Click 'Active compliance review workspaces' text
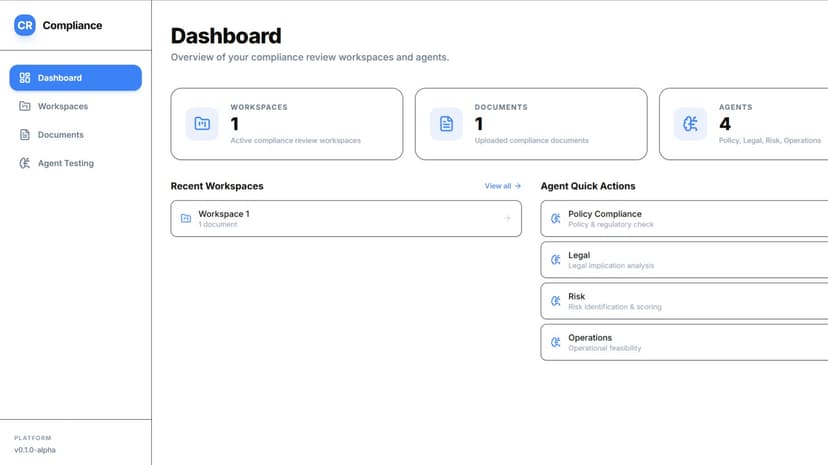 pyautogui.click(x=296, y=140)
